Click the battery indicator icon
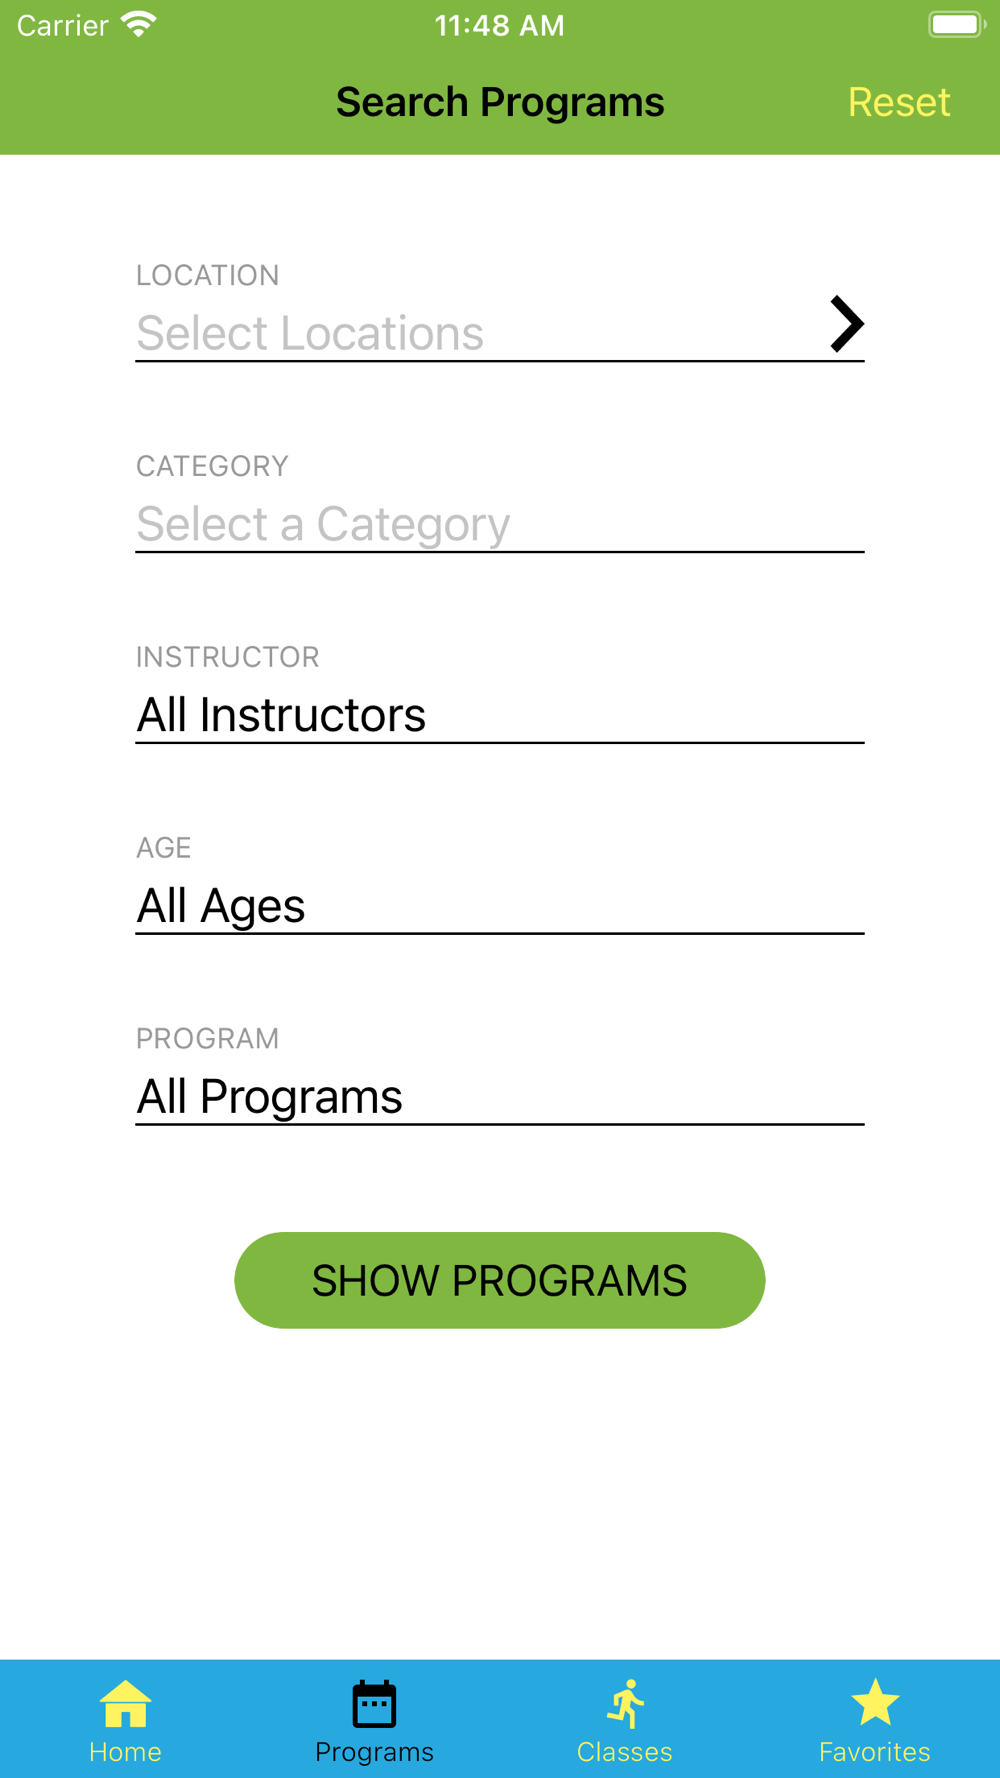The image size is (1000, 1778). (x=956, y=24)
